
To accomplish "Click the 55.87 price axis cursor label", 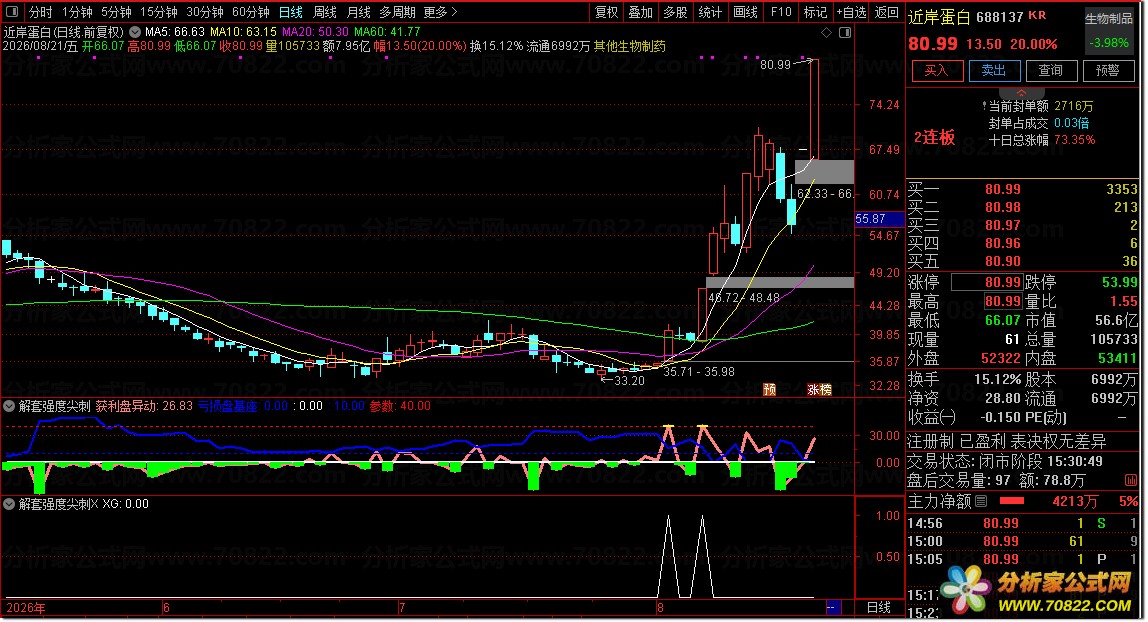I will click(x=879, y=219).
